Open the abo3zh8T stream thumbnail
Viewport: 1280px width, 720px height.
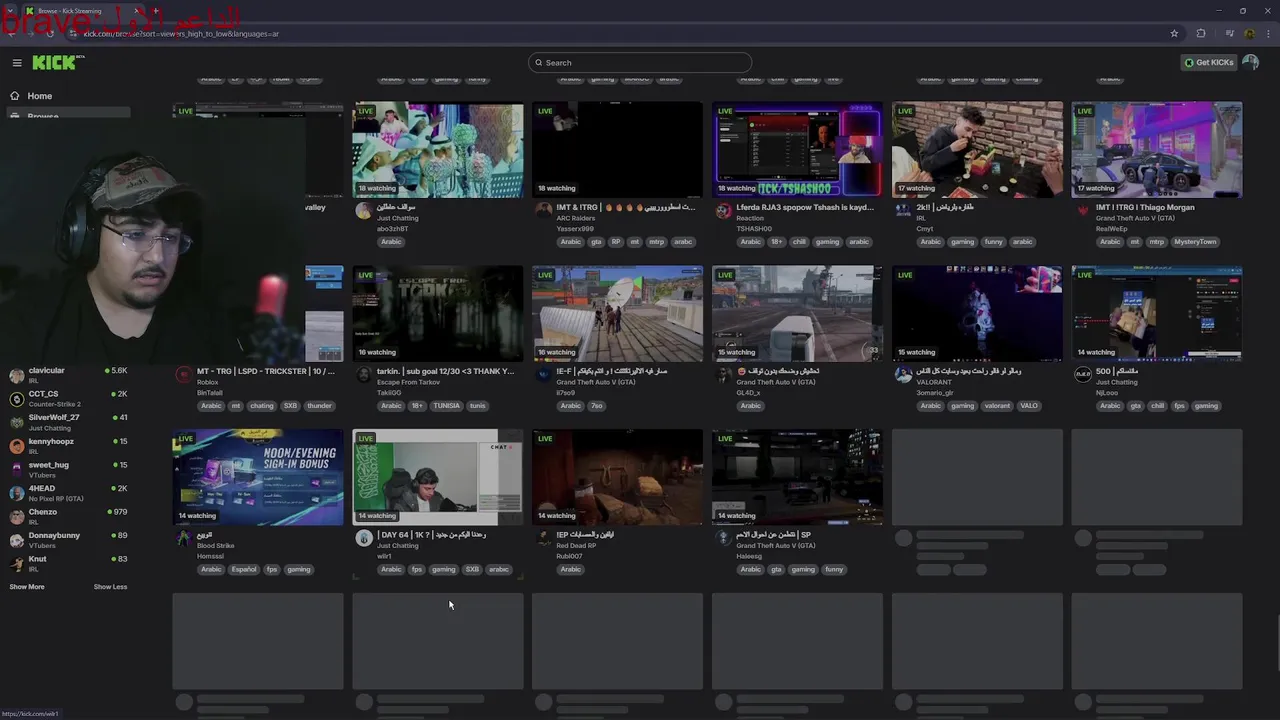click(437, 149)
